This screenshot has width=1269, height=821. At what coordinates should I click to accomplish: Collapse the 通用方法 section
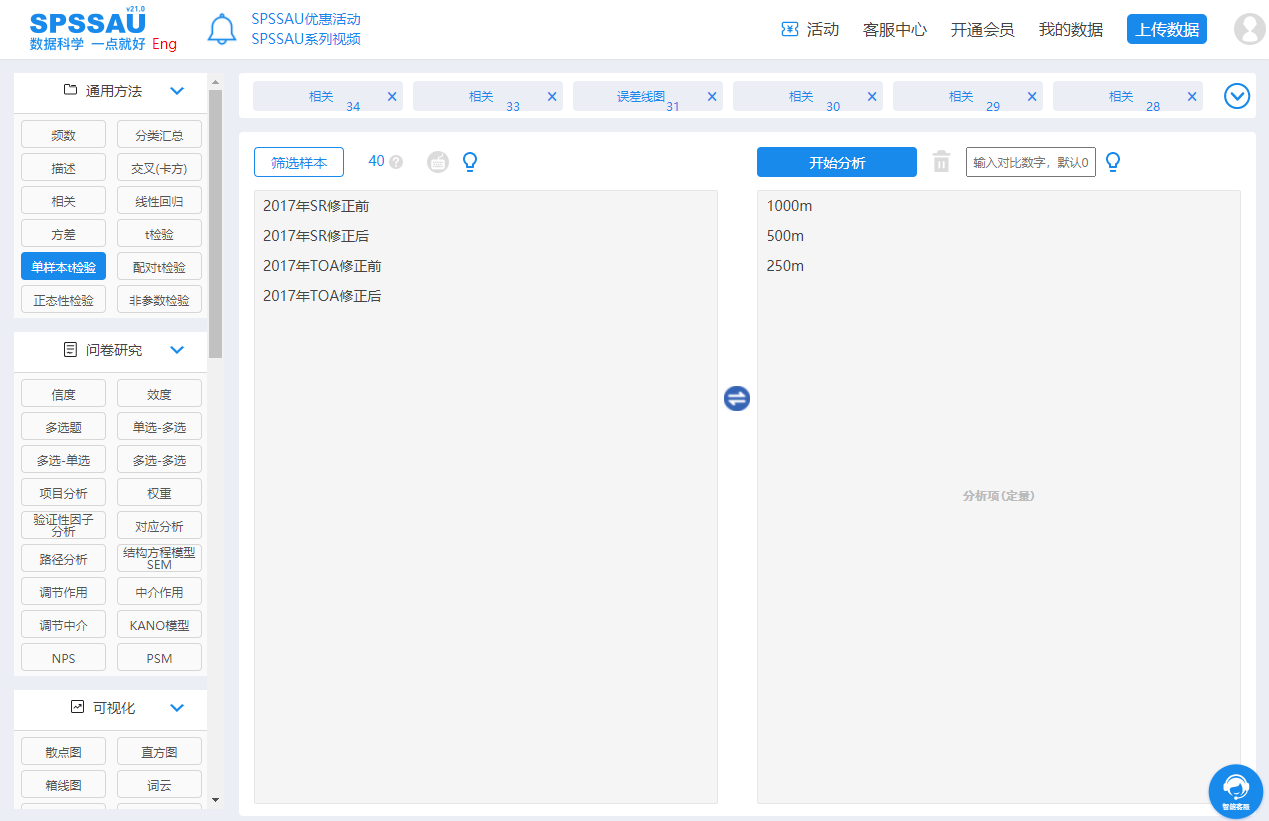click(x=177, y=90)
